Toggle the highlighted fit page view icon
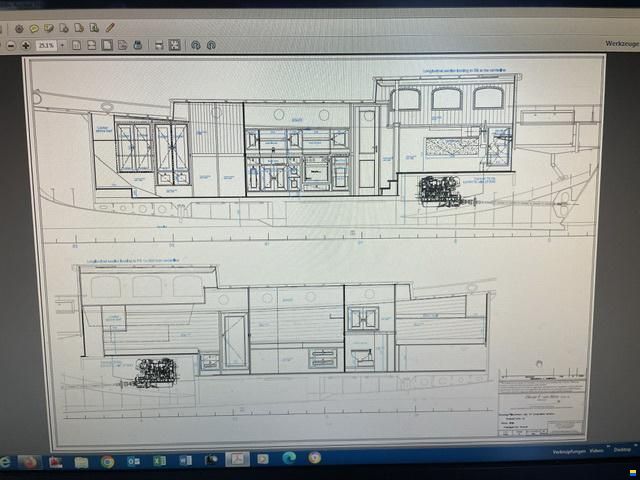Screen dimensions: 640x480 click(x=107, y=45)
